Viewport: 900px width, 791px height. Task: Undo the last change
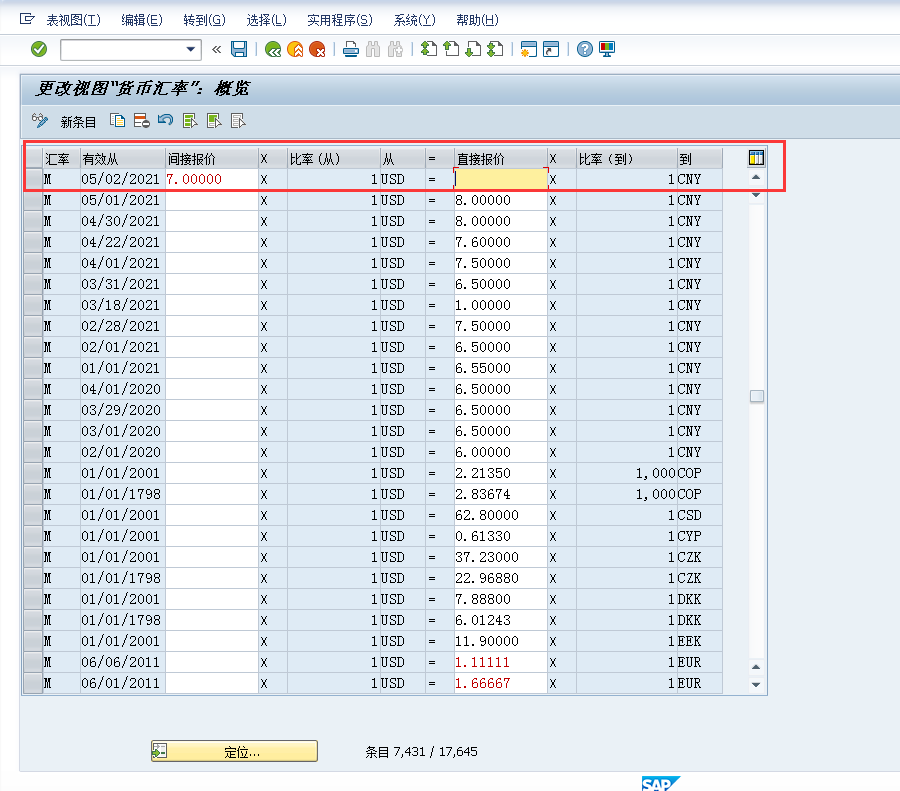click(165, 120)
